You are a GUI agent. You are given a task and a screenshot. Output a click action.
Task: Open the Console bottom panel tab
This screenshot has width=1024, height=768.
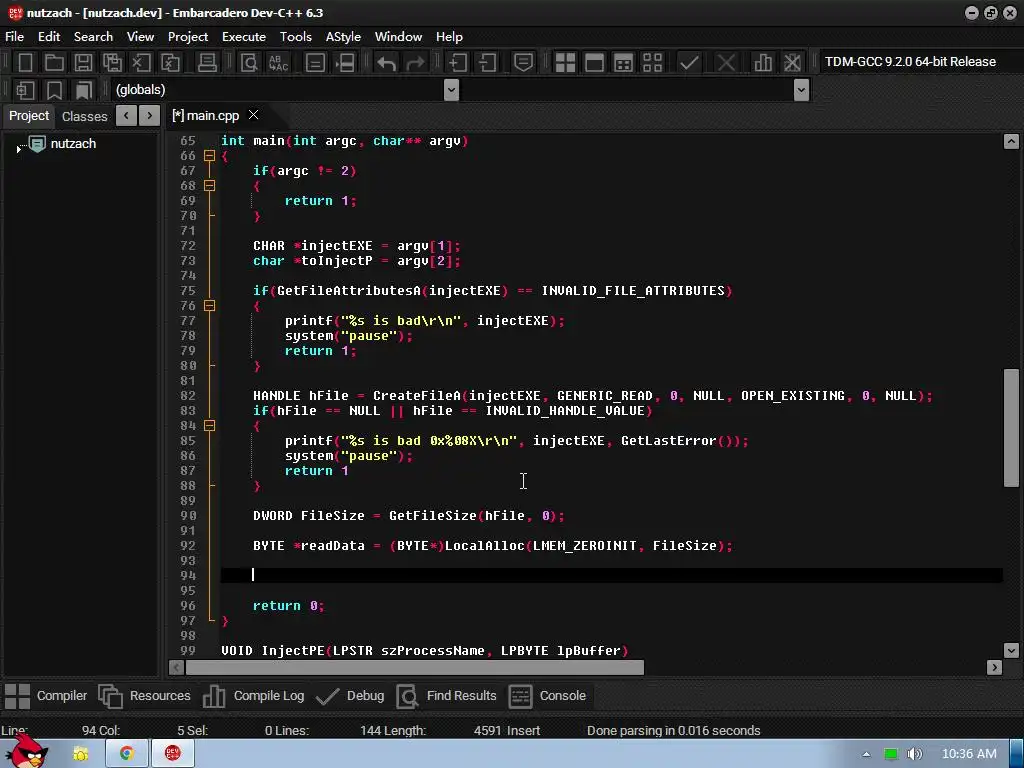(547, 696)
